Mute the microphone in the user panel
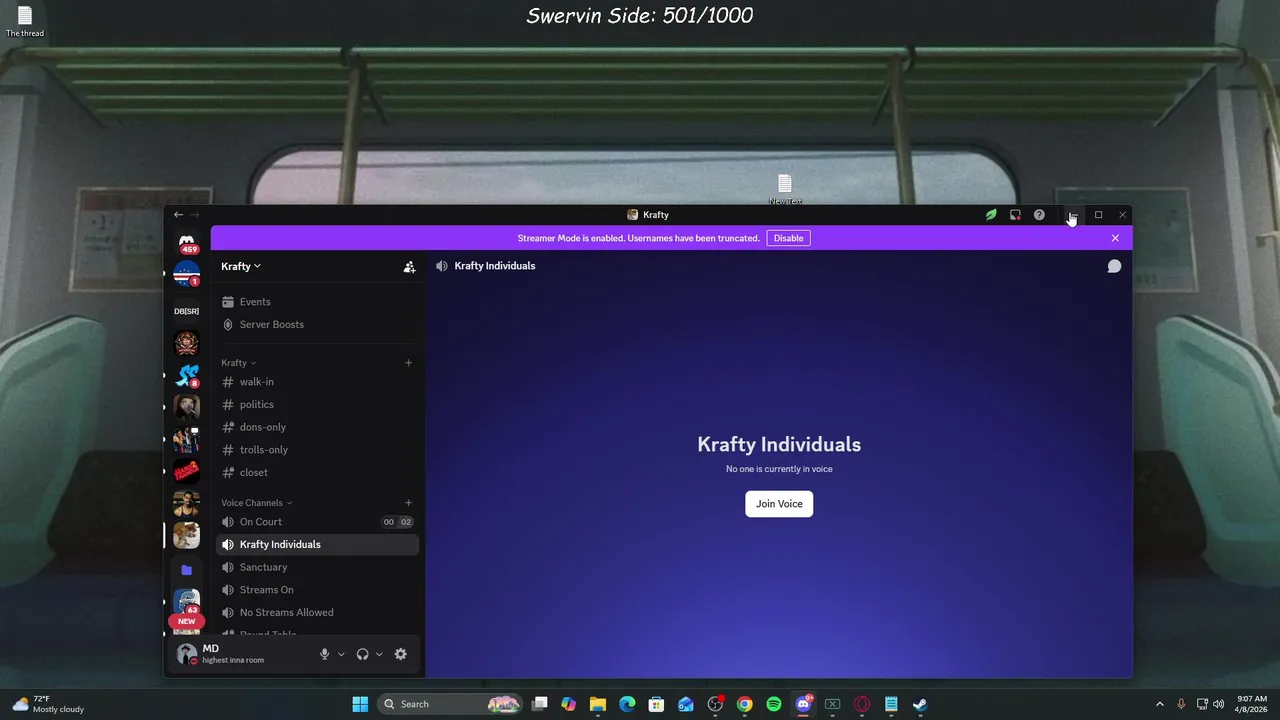 pos(324,654)
